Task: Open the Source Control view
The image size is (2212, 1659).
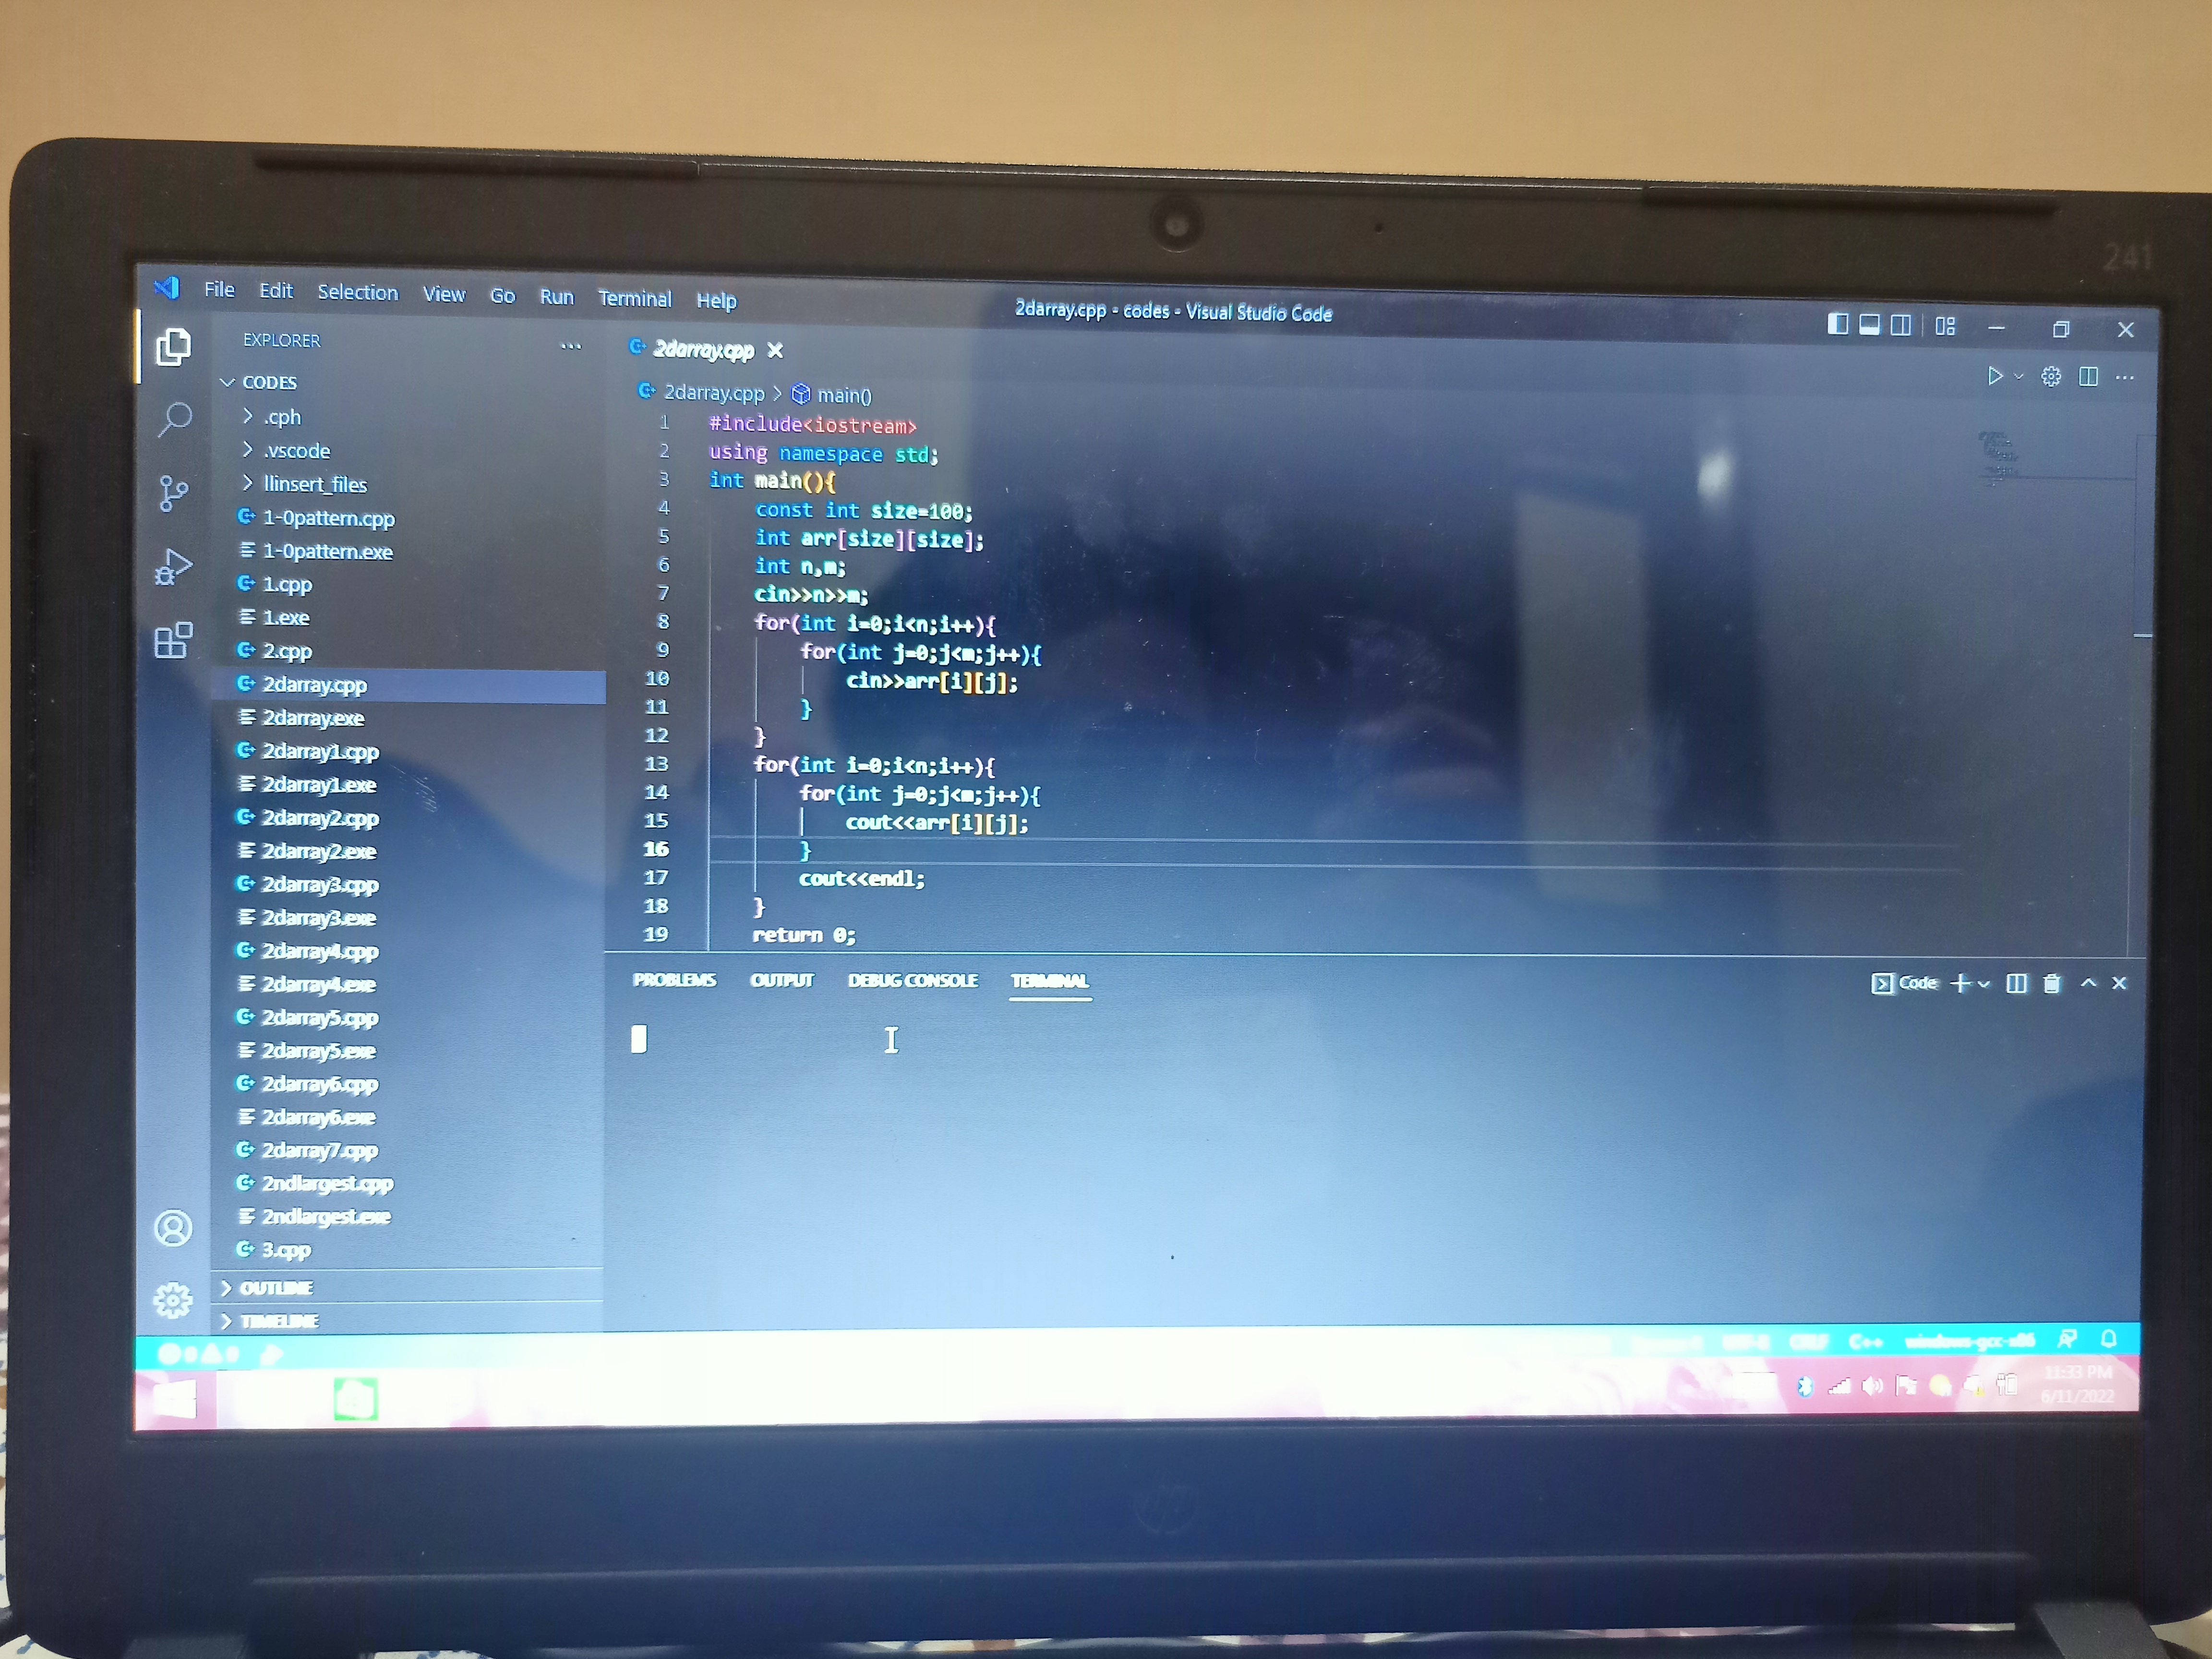Action: 173,493
